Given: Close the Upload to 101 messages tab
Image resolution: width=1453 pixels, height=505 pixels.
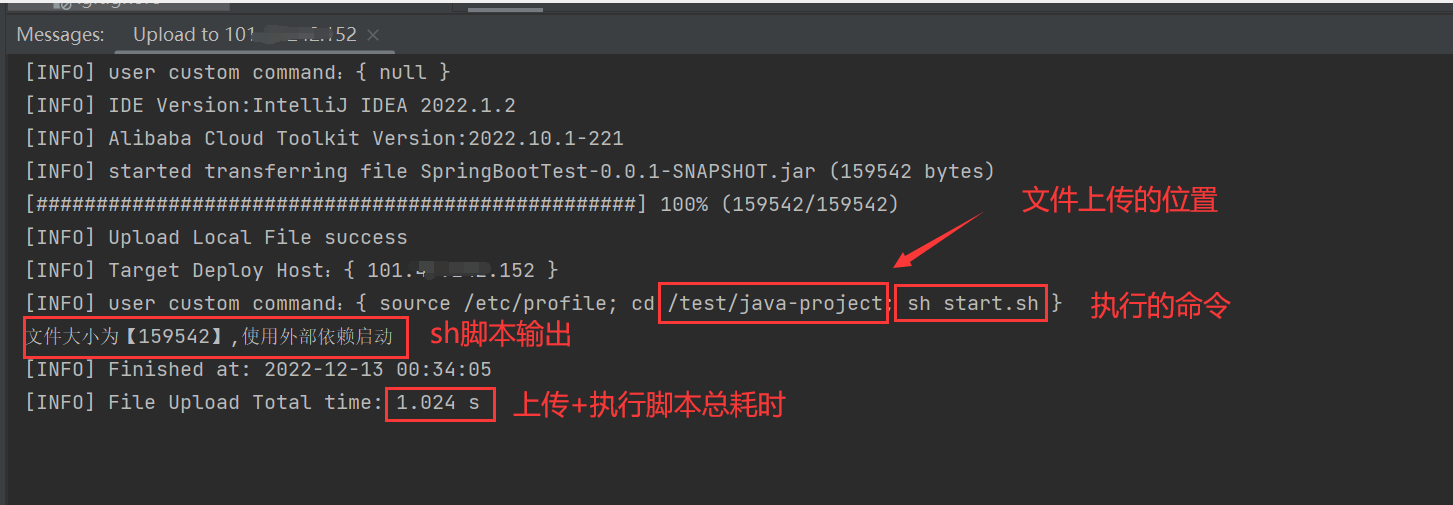Looking at the screenshot, I should point(373,35).
